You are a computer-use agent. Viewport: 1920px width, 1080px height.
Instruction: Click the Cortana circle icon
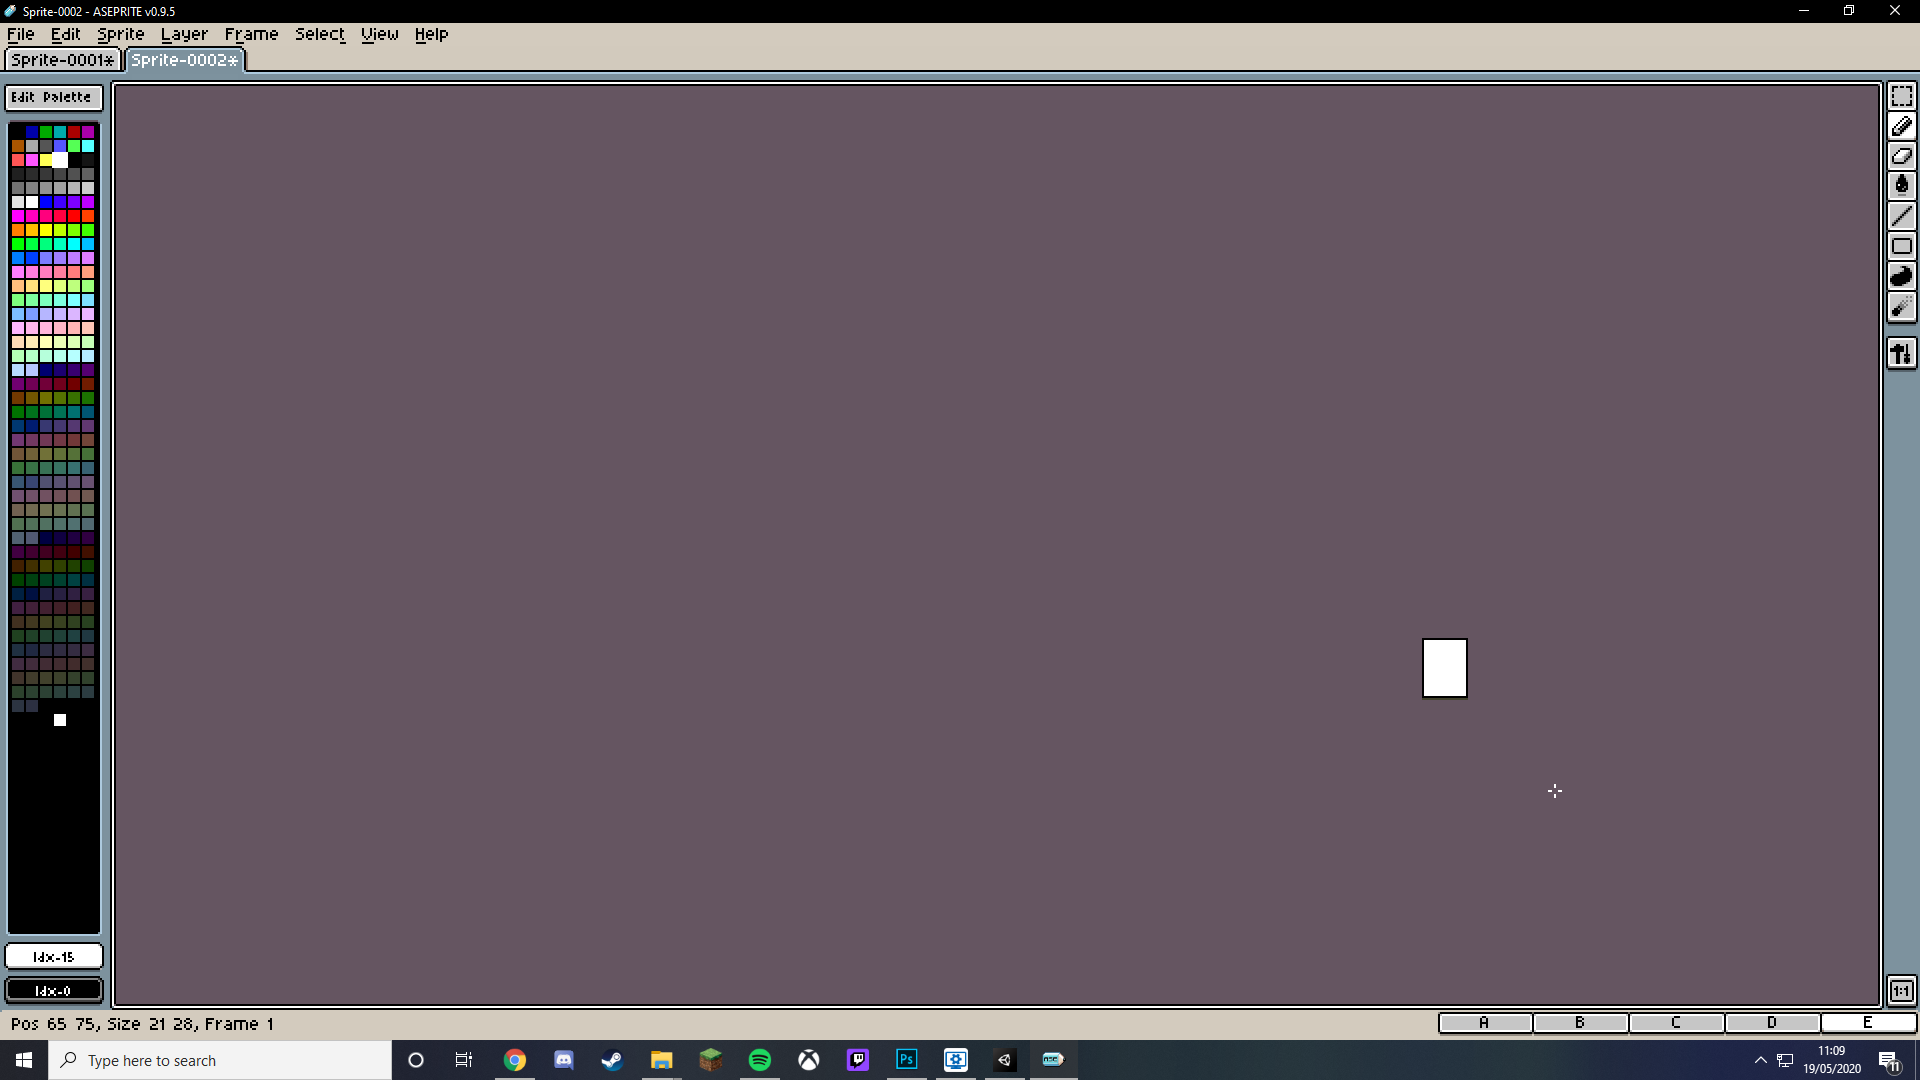click(416, 1060)
